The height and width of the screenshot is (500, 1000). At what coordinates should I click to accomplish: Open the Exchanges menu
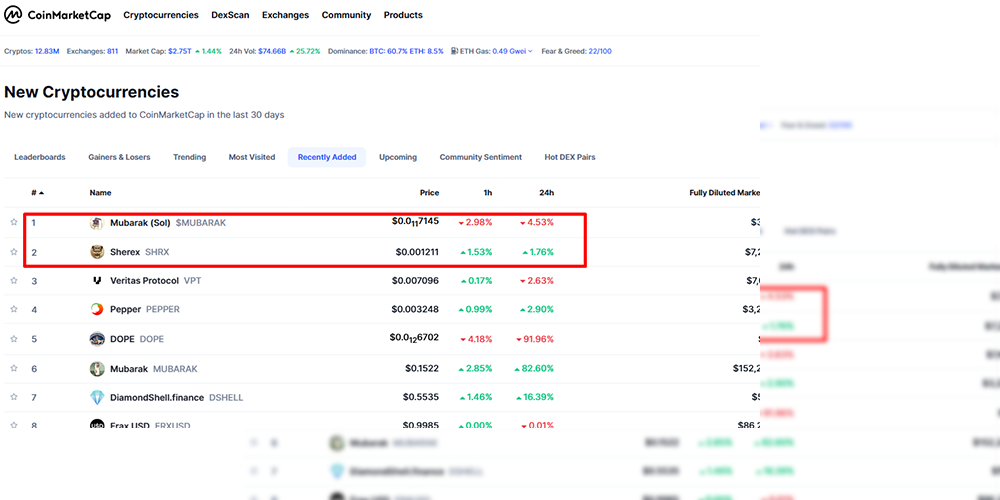[x=285, y=15]
